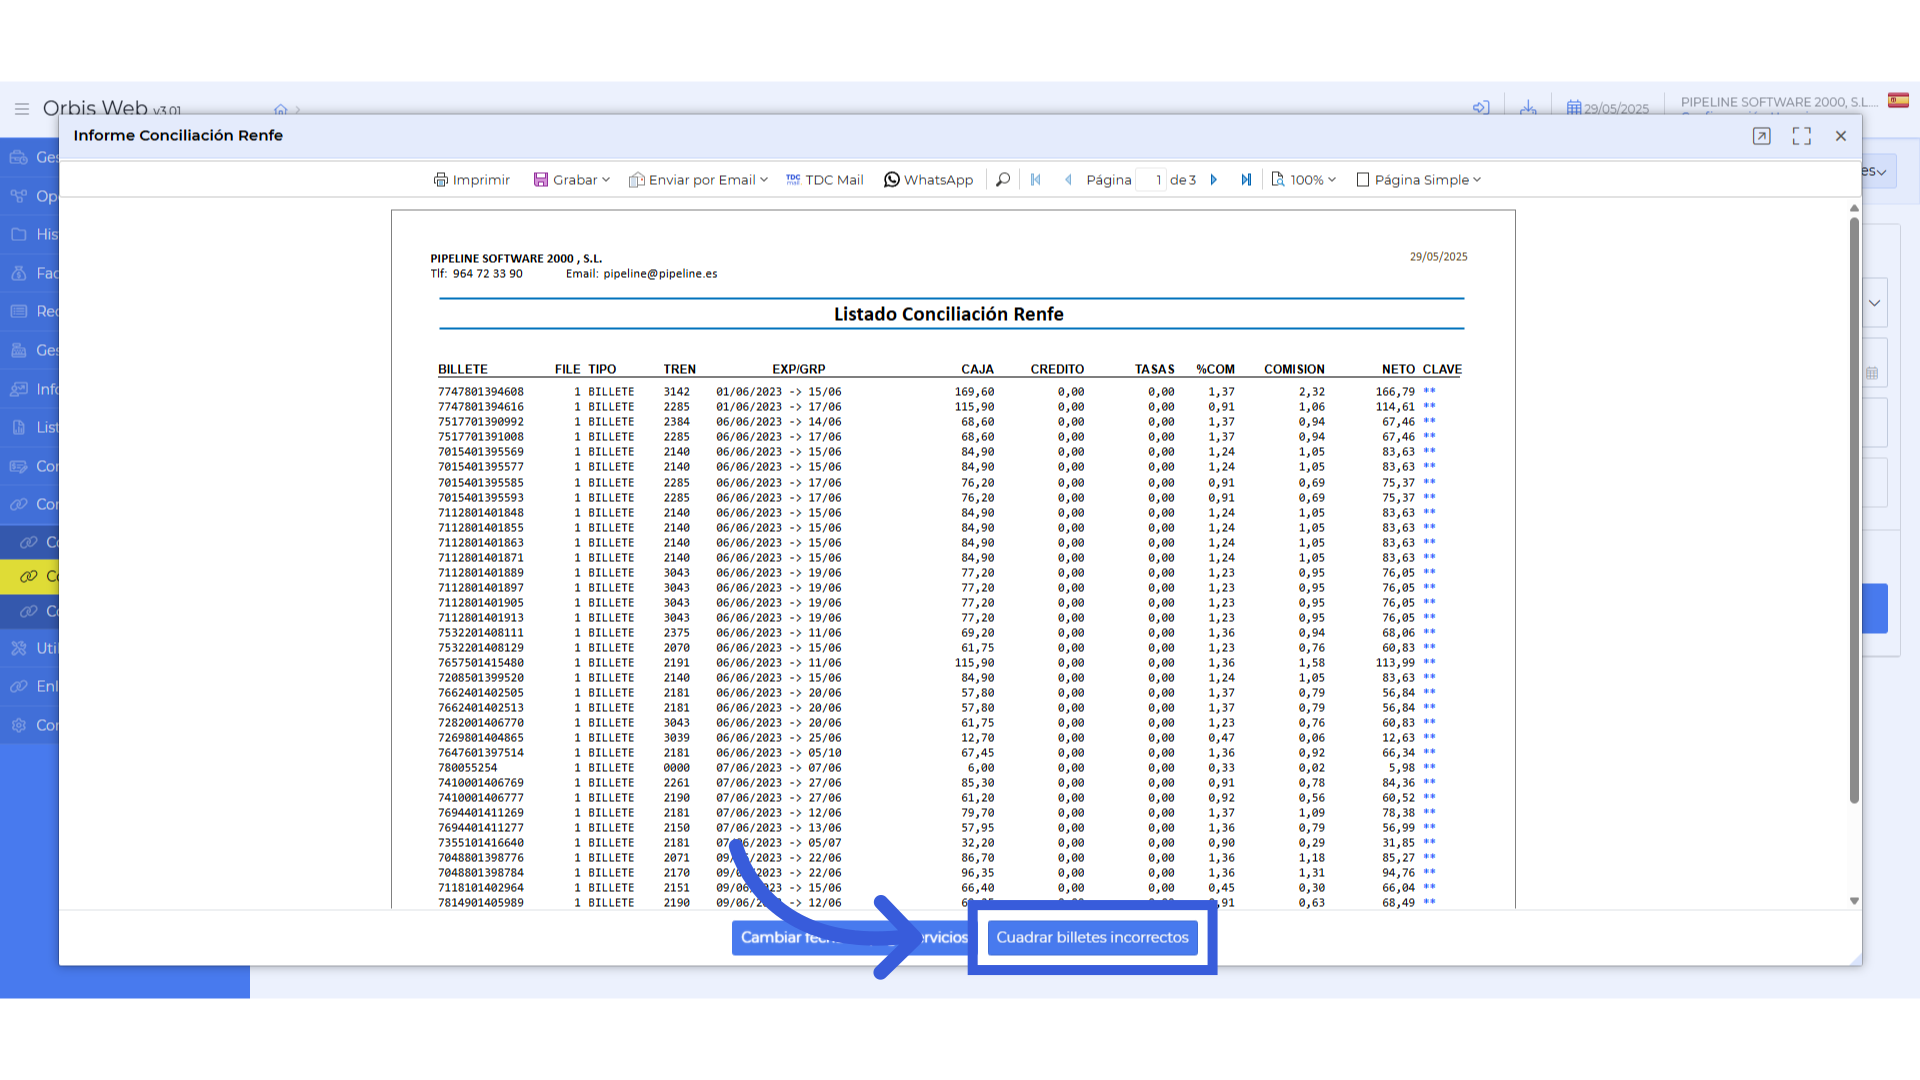The height and width of the screenshot is (1080, 1920).
Task: Go to previous page arrow
Action: pos(1068,180)
